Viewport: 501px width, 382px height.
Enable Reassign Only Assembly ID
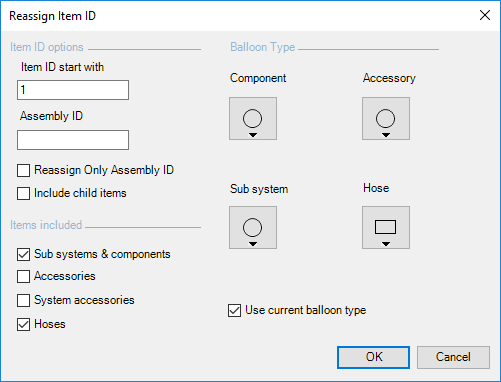pyautogui.click(x=23, y=170)
